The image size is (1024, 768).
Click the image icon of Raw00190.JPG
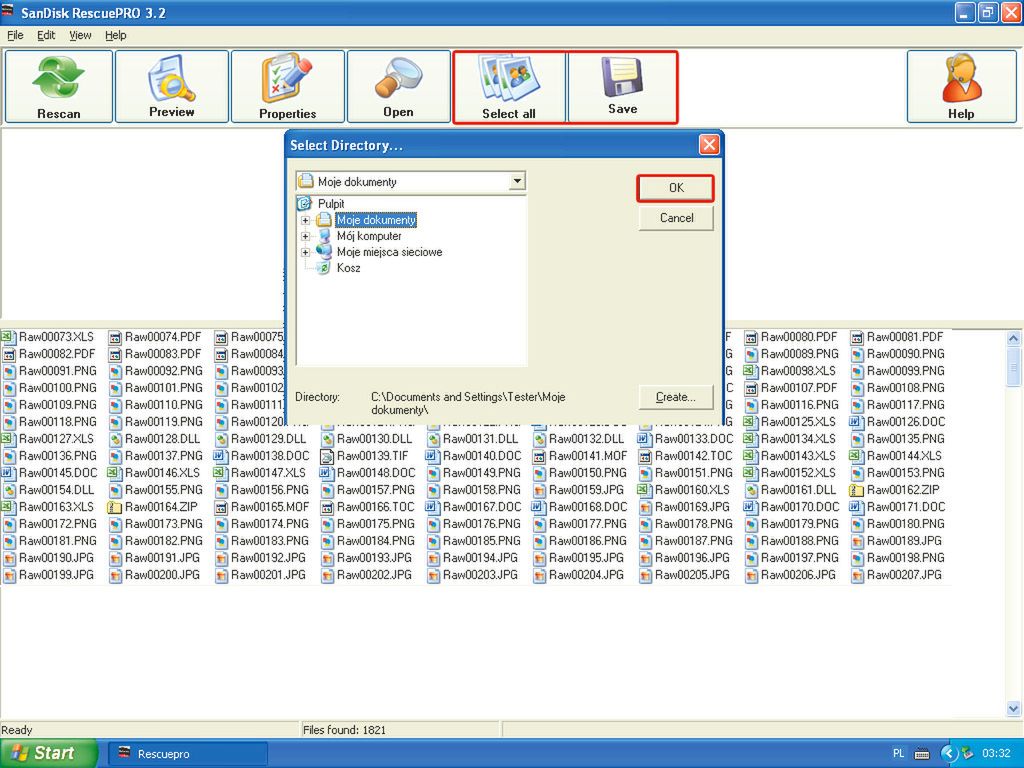8,558
